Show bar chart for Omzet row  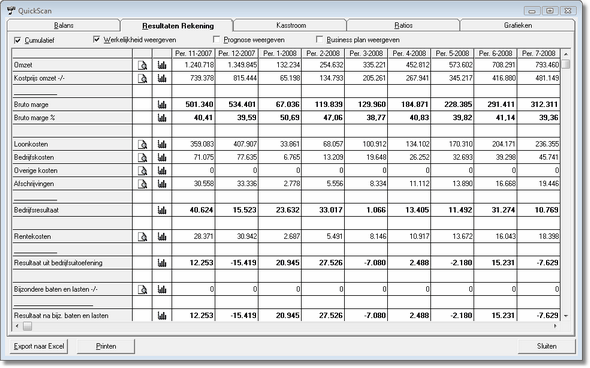tap(162, 65)
